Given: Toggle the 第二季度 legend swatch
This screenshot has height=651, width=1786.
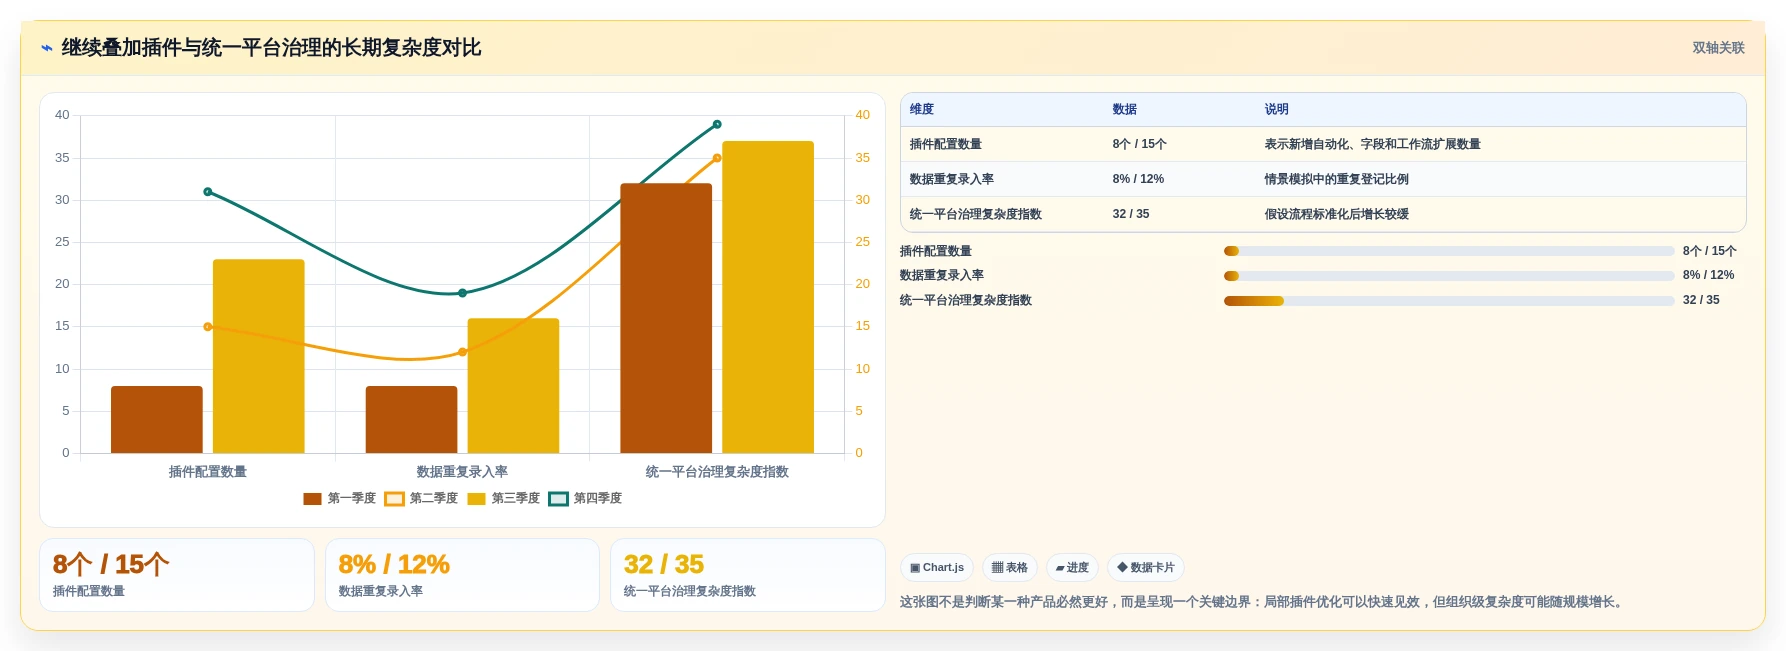Looking at the screenshot, I should tap(394, 499).
